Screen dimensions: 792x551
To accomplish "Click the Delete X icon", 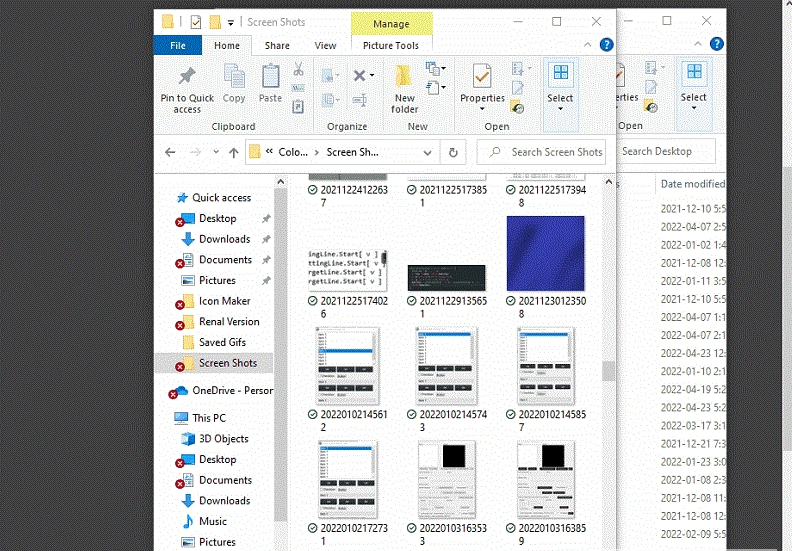I will pyautogui.click(x=359, y=76).
